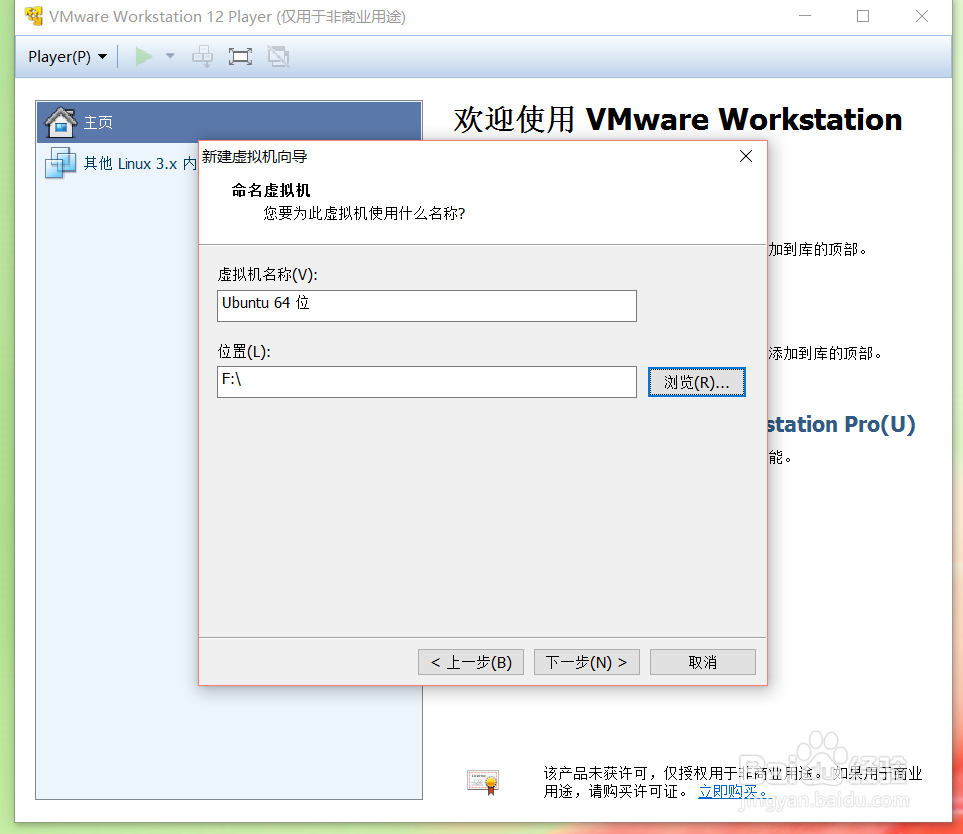The width and height of the screenshot is (963, 834).
Task: Cancel the wizard with 取消 button
Action: [x=703, y=662]
